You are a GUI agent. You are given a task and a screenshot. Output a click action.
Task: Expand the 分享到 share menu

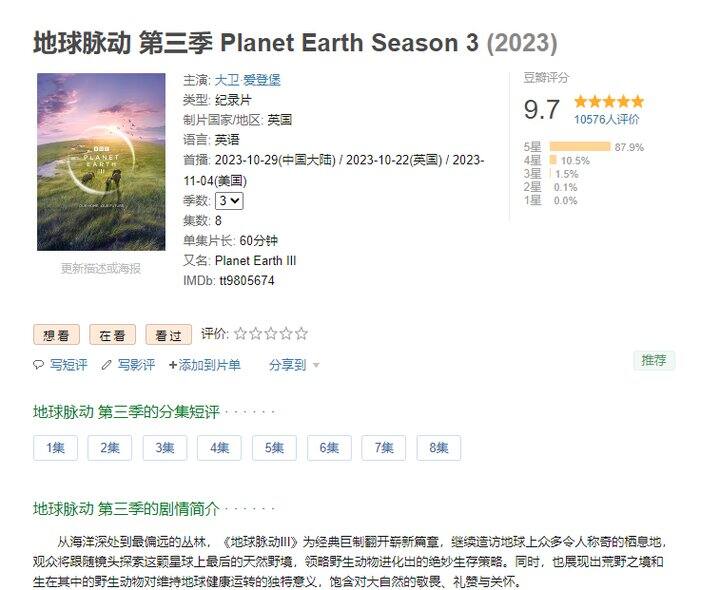[x=287, y=365]
